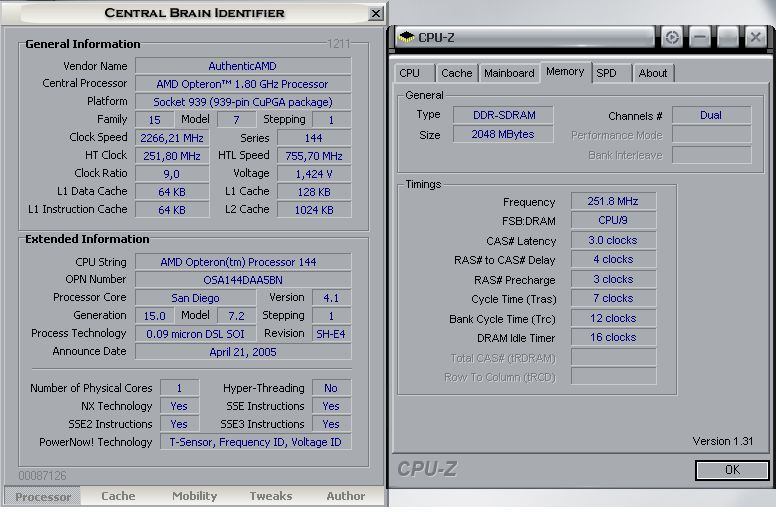Click the CPU-Z chip logo icon
Viewport: 776px width, 512px height.
pos(406,37)
